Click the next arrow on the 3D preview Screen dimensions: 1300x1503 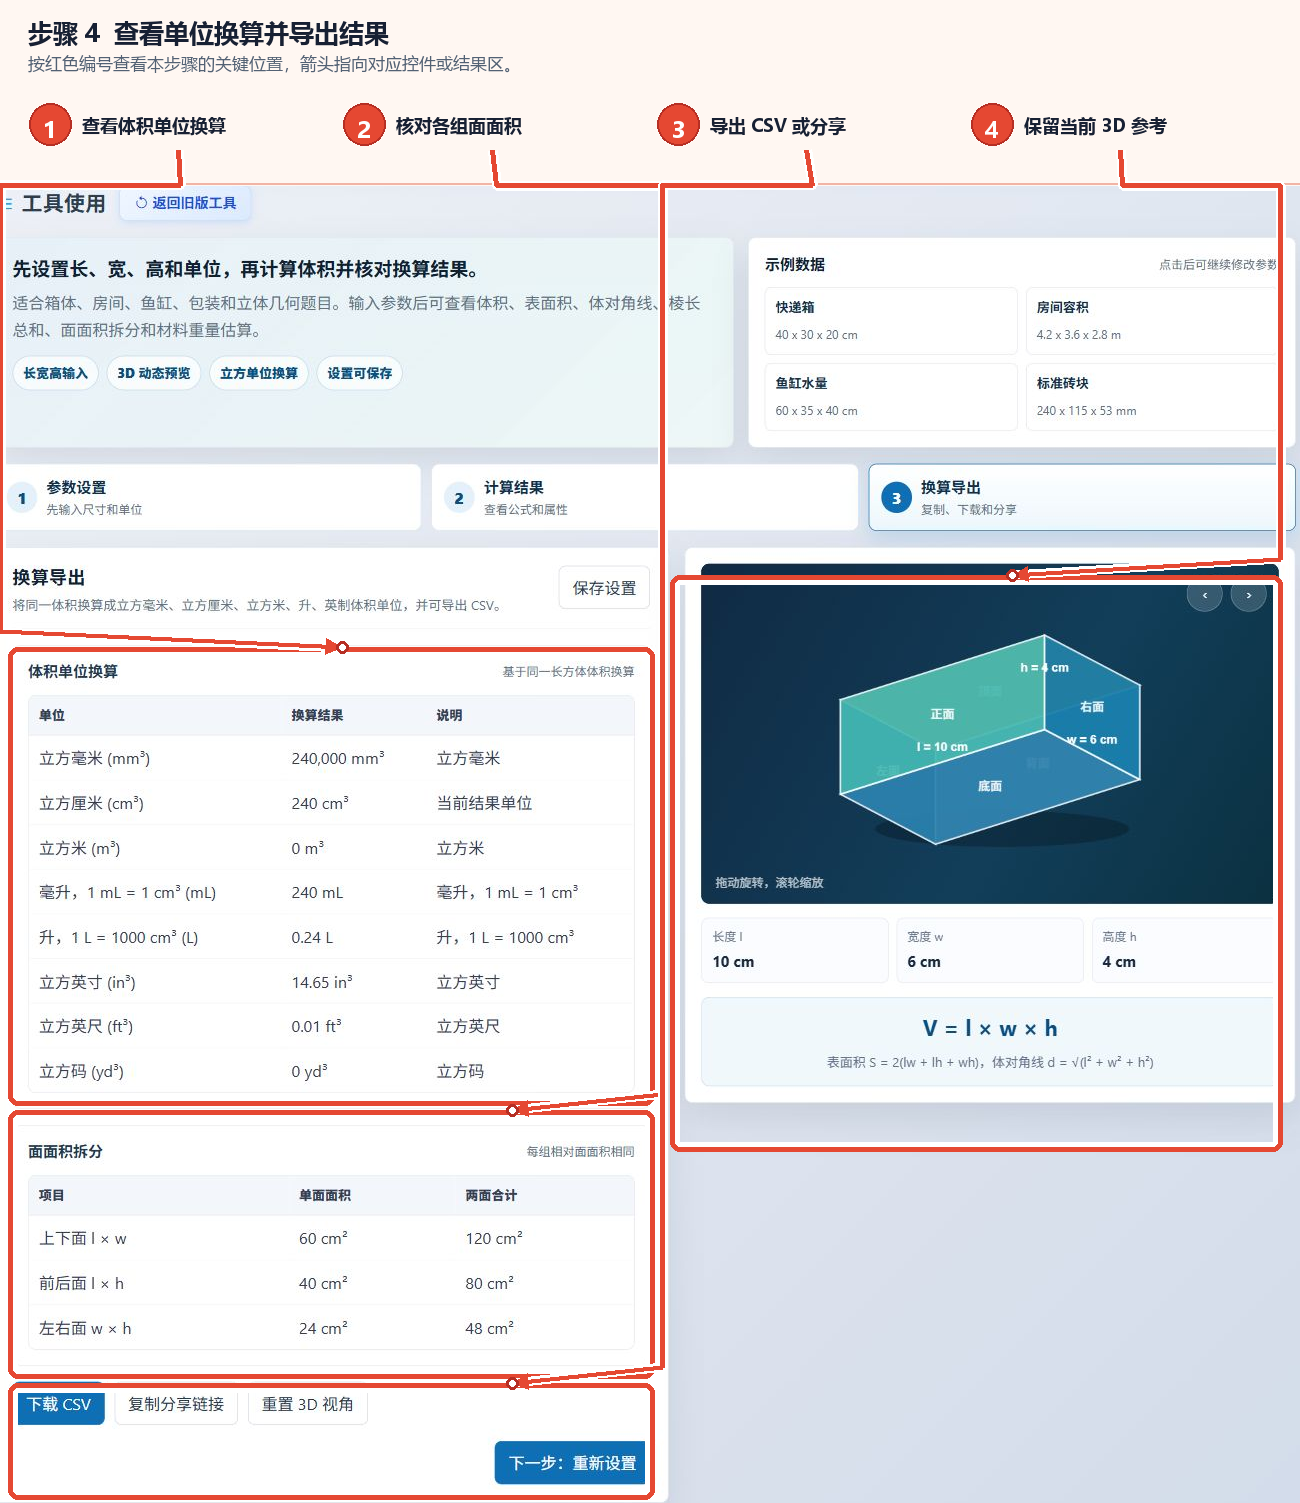pos(1249,595)
